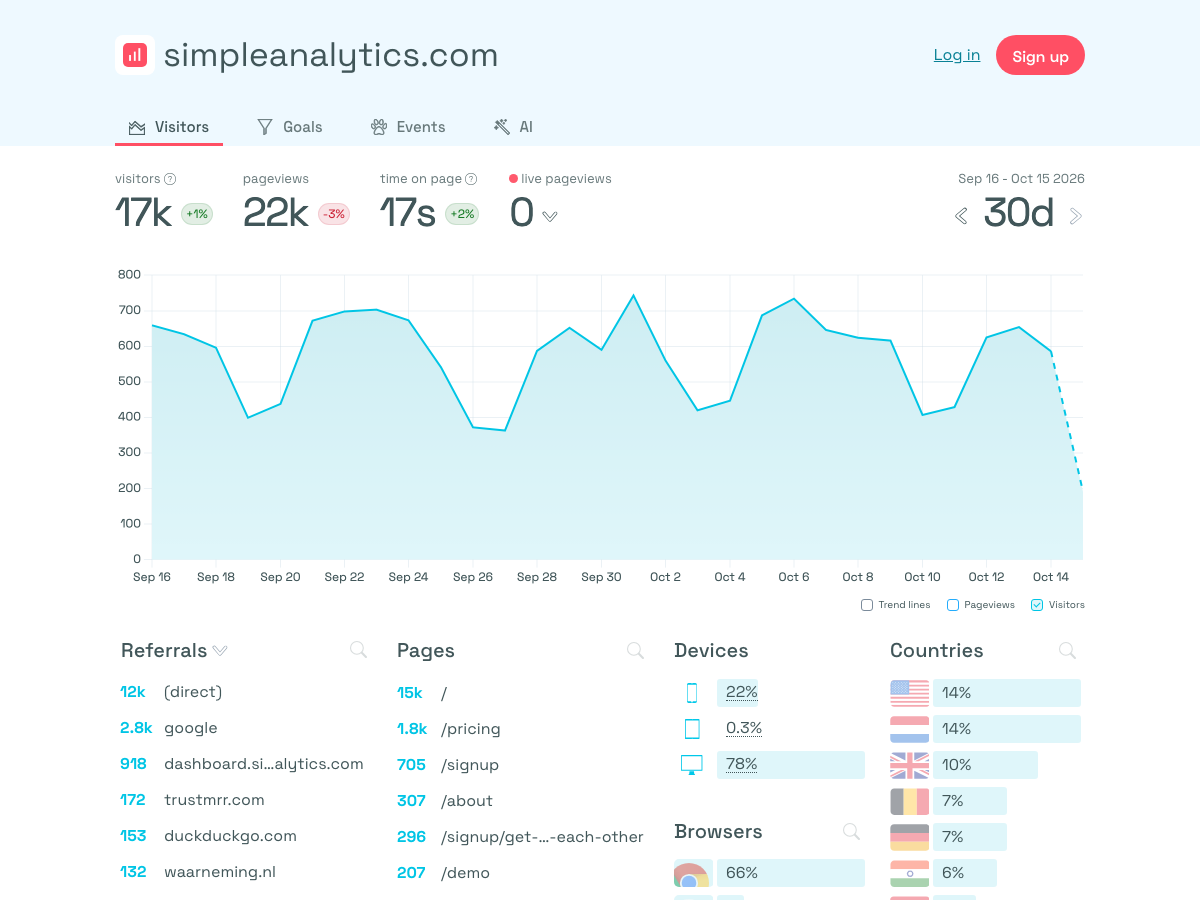Click the India flag

[x=910, y=873]
